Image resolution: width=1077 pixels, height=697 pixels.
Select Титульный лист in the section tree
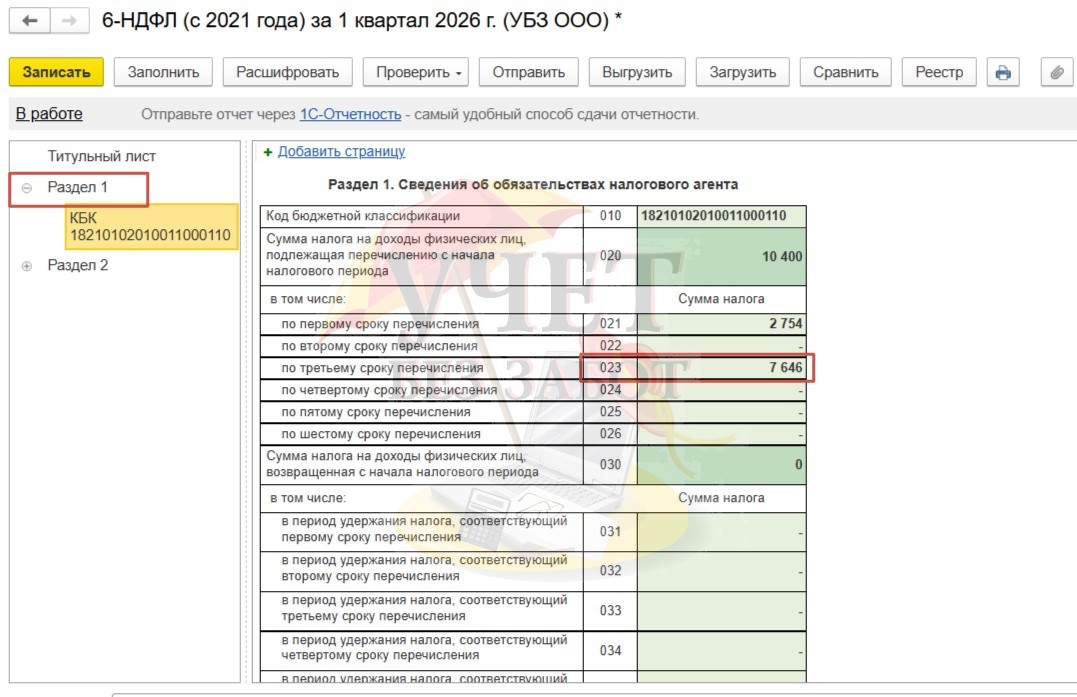tap(102, 156)
